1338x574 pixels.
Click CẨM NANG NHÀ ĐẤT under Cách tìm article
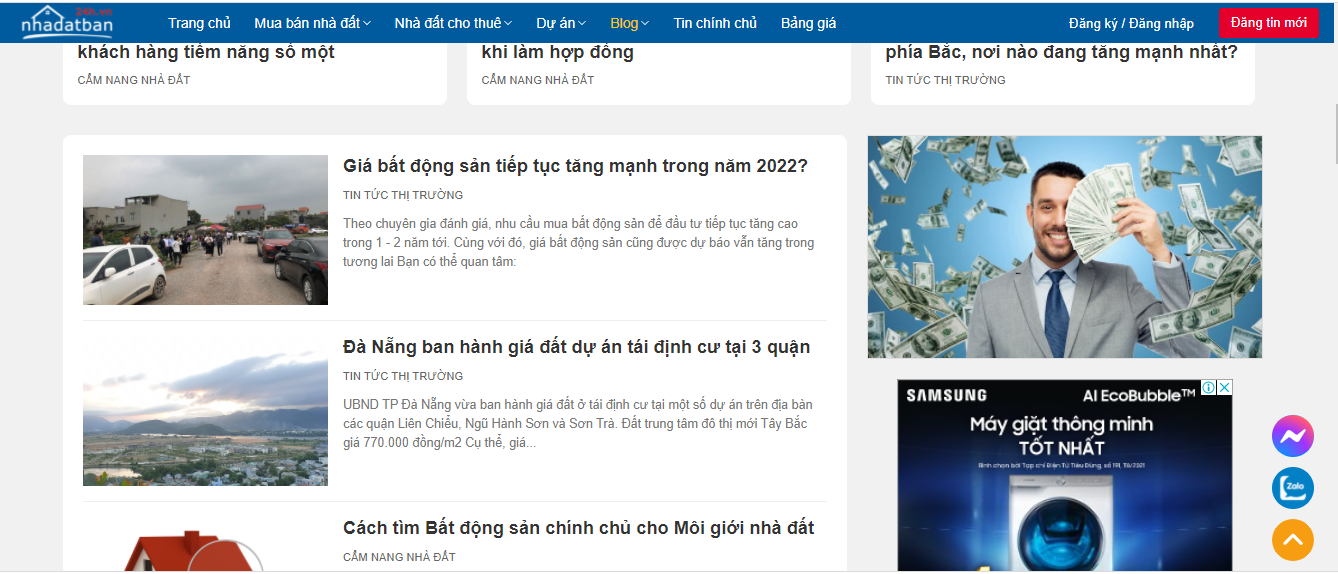(x=399, y=557)
